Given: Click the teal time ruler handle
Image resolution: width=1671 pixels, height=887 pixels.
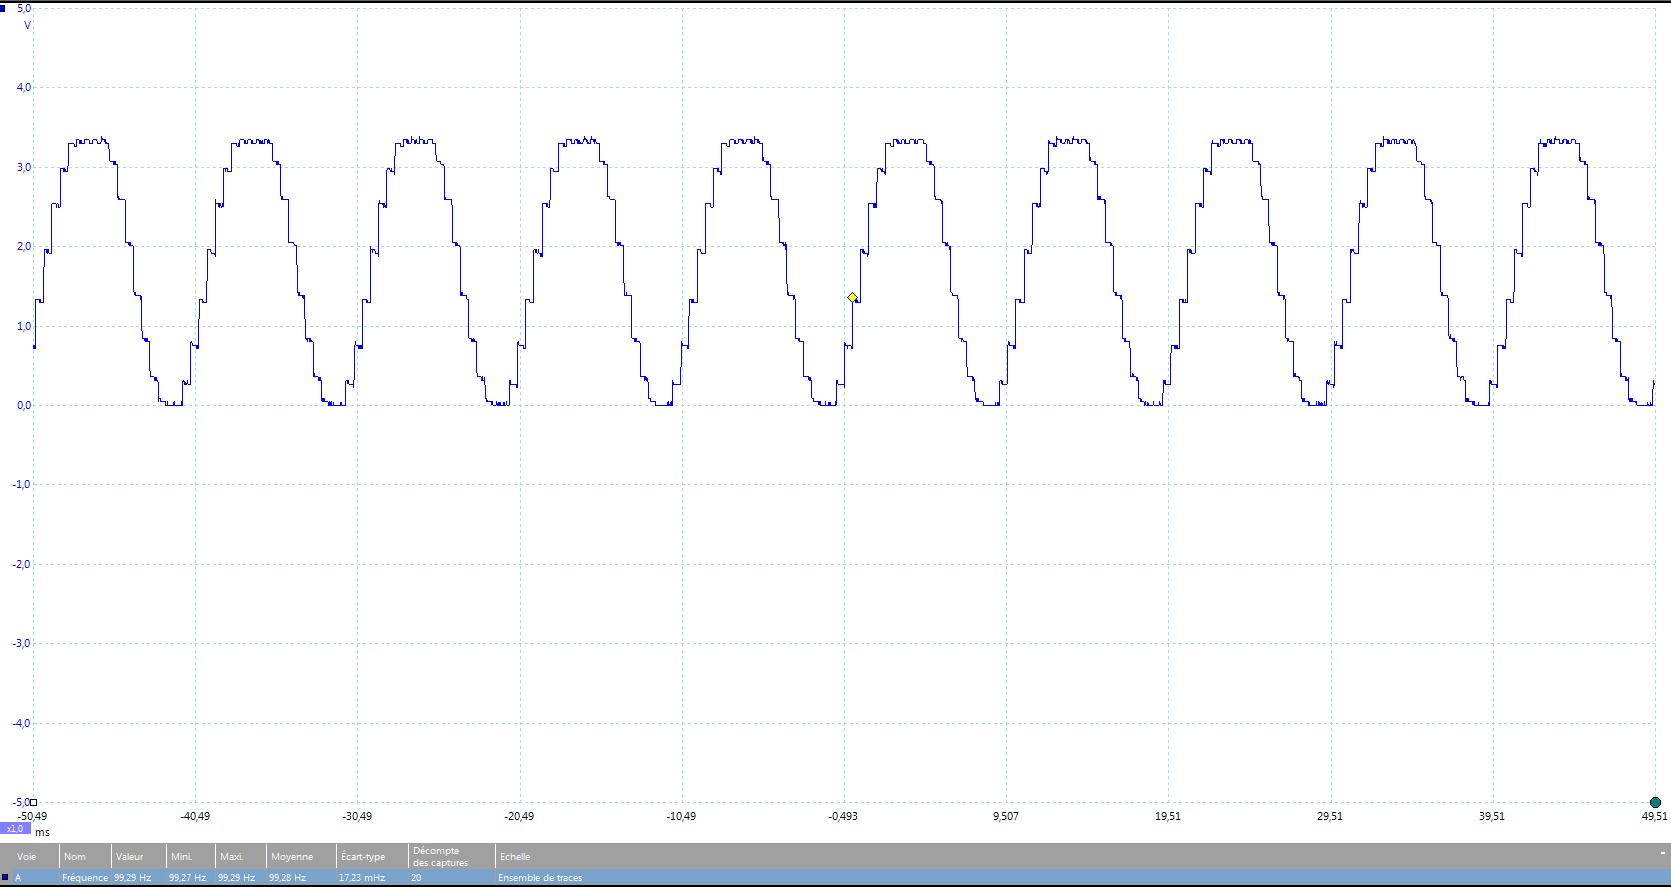Looking at the screenshot, I should pyautogui.click(x=1655, y=802).
